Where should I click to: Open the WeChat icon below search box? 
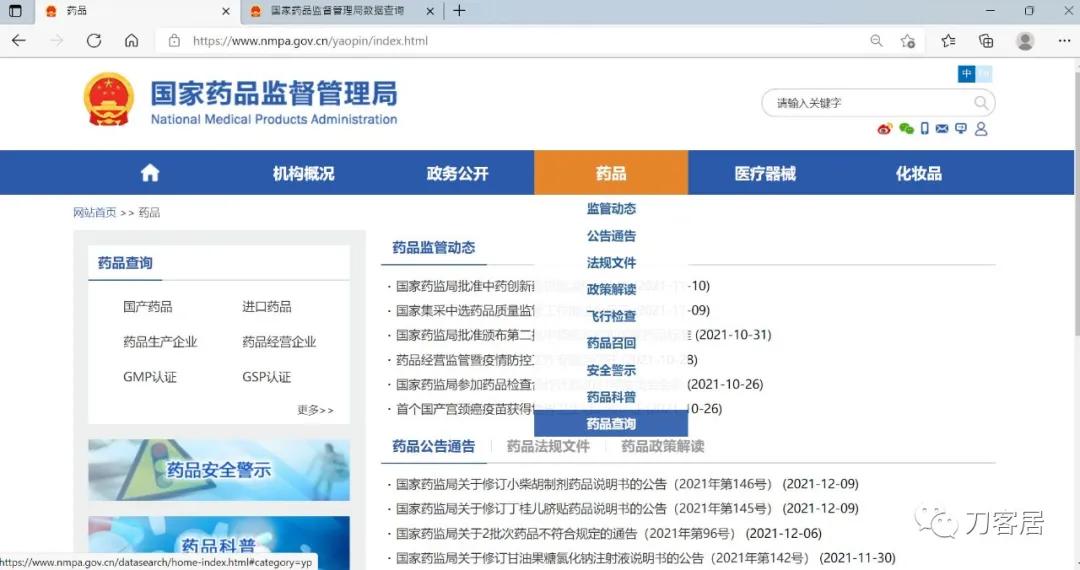click(906, 129)
